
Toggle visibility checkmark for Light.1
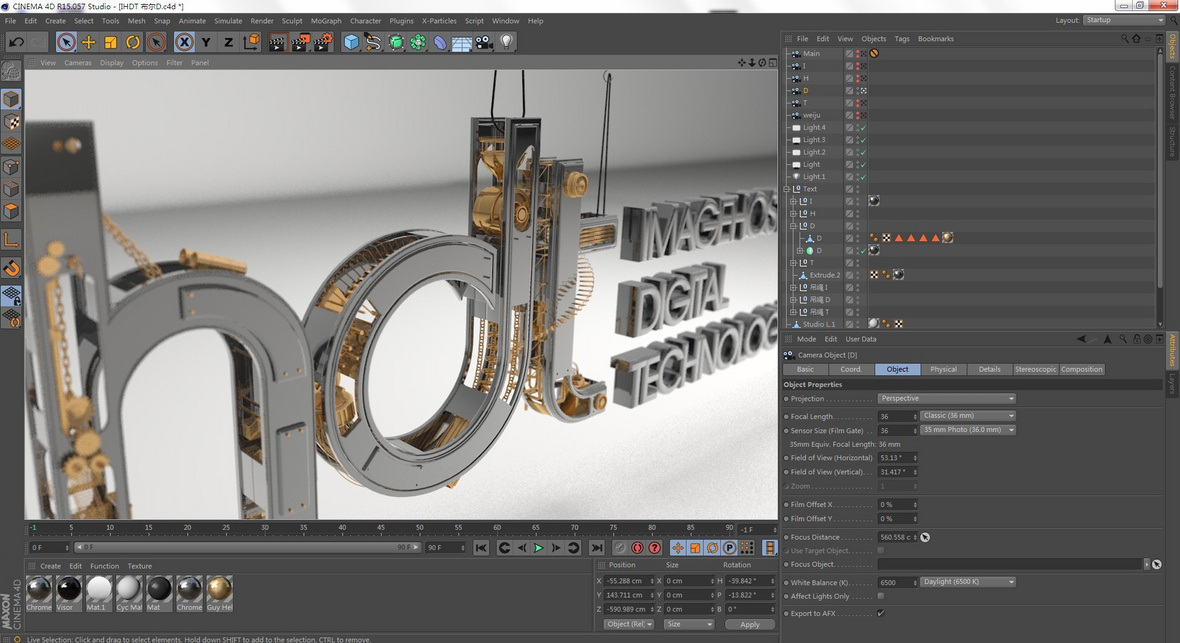pyautogui.click(x=862, y=176)
